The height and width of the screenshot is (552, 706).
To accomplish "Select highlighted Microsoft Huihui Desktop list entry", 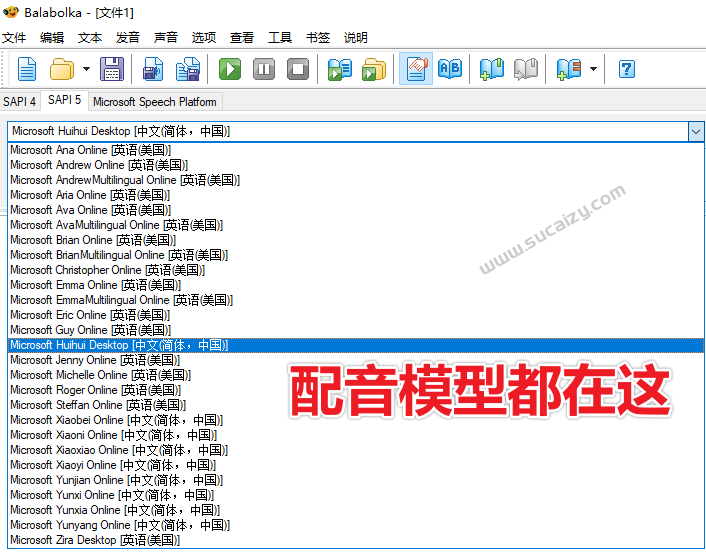I will (x=356, y=345).
